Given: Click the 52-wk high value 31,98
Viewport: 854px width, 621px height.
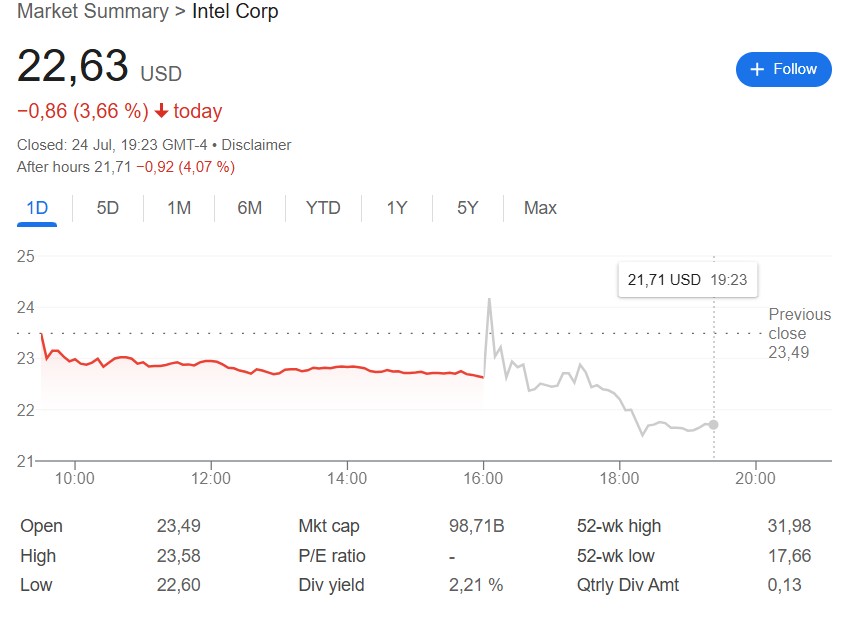Looking at the screenshot, I should [x=789, y=526].
